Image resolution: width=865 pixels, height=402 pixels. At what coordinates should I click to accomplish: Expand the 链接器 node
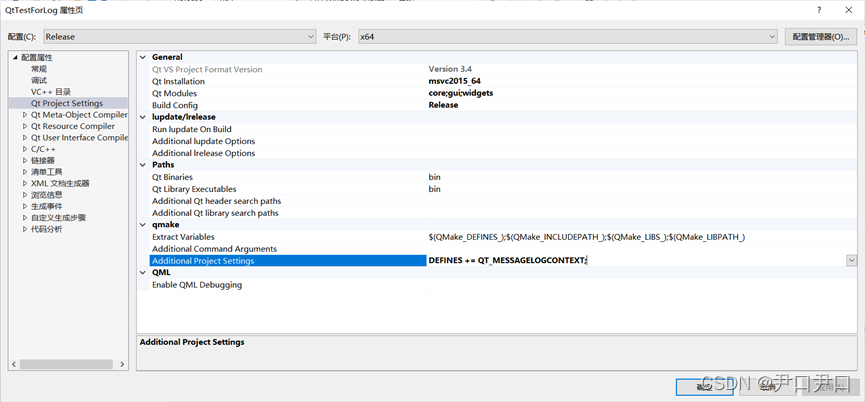pos(25,160)
